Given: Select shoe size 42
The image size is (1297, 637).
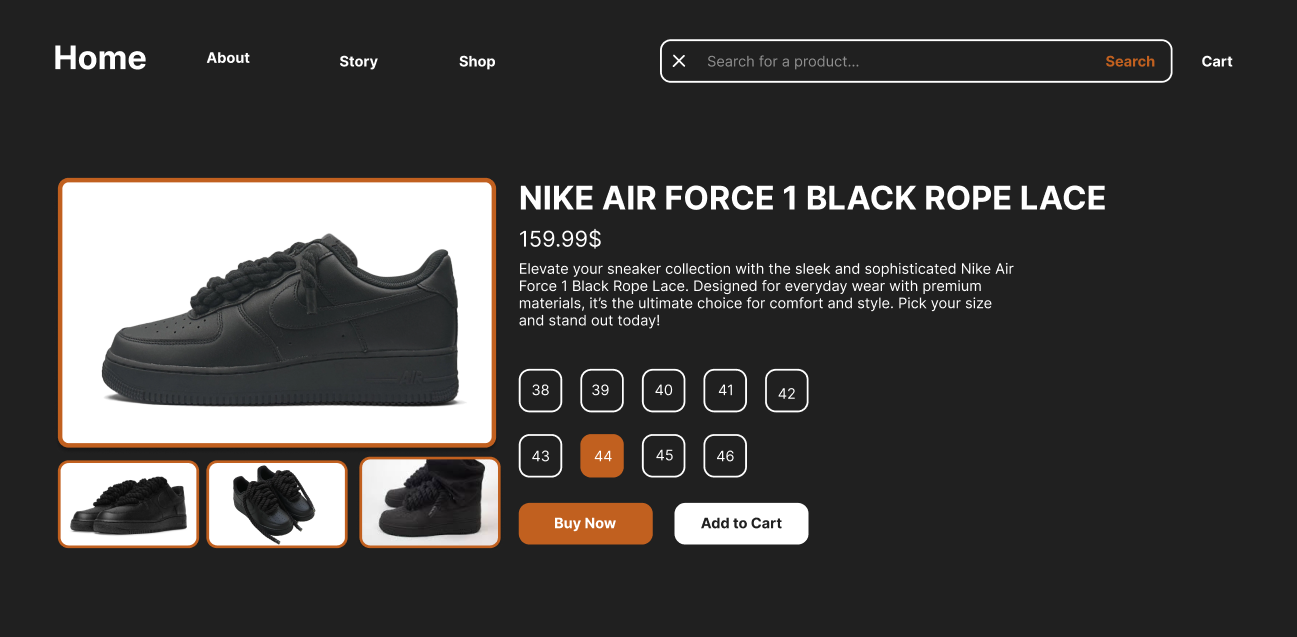Looking at the screenshot, I should [x=786, y=391].
